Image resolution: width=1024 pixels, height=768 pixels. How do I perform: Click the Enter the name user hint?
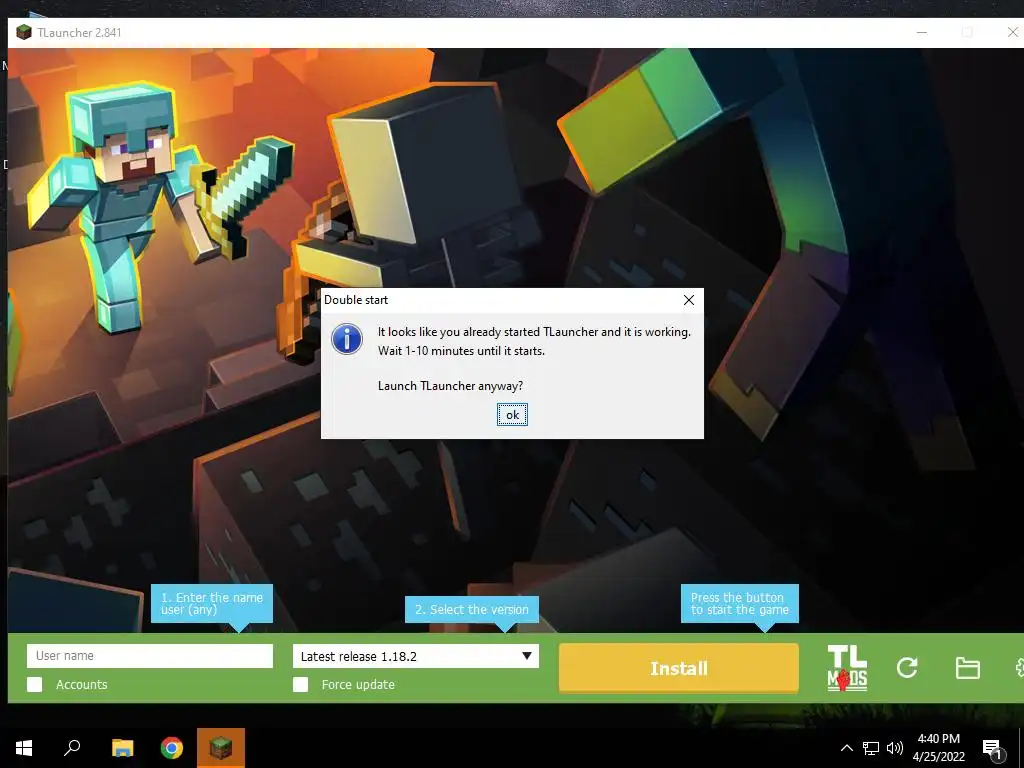pyautogui.click(x=212, y=603)
